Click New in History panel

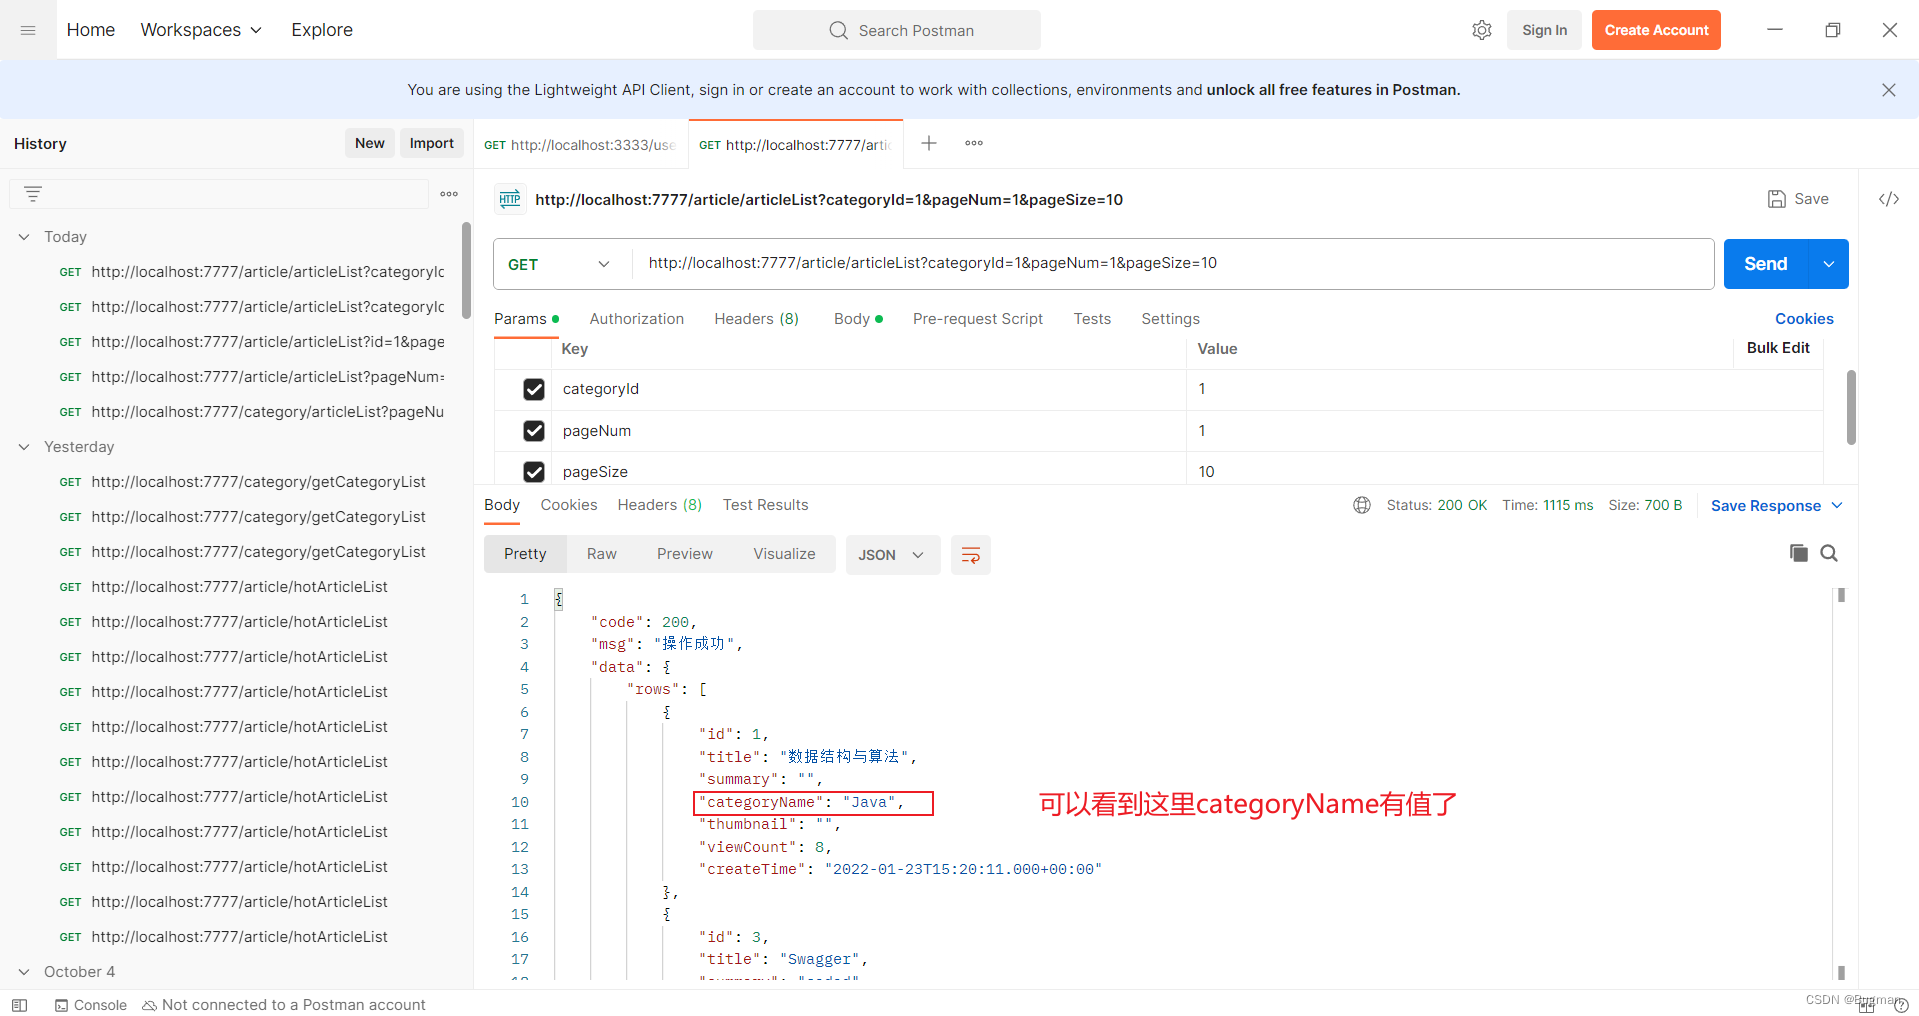point(370,143)
